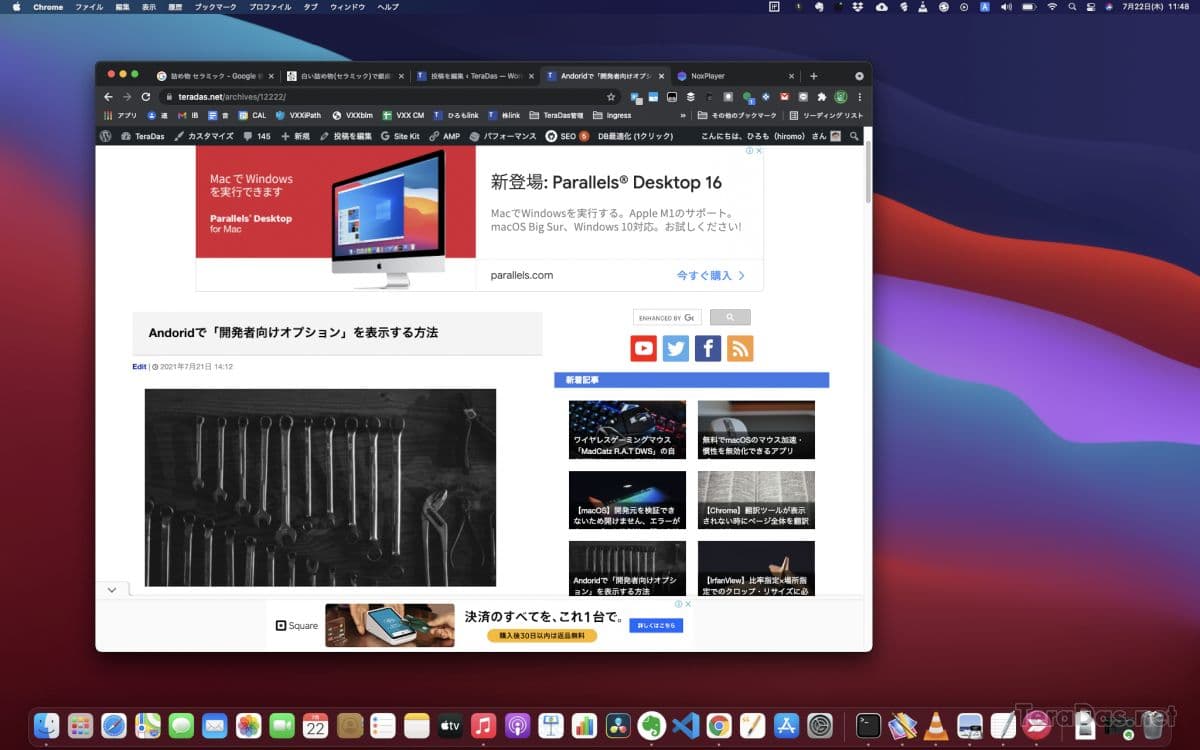Click the Google custom search field

(667, 317)
